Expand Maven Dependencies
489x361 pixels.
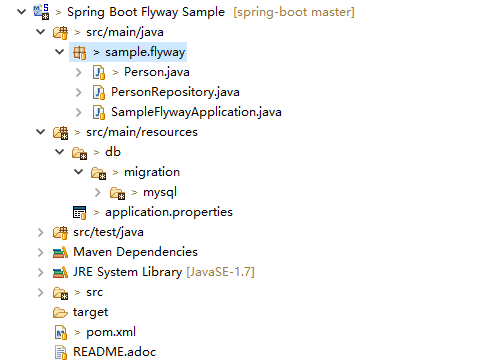41,252
